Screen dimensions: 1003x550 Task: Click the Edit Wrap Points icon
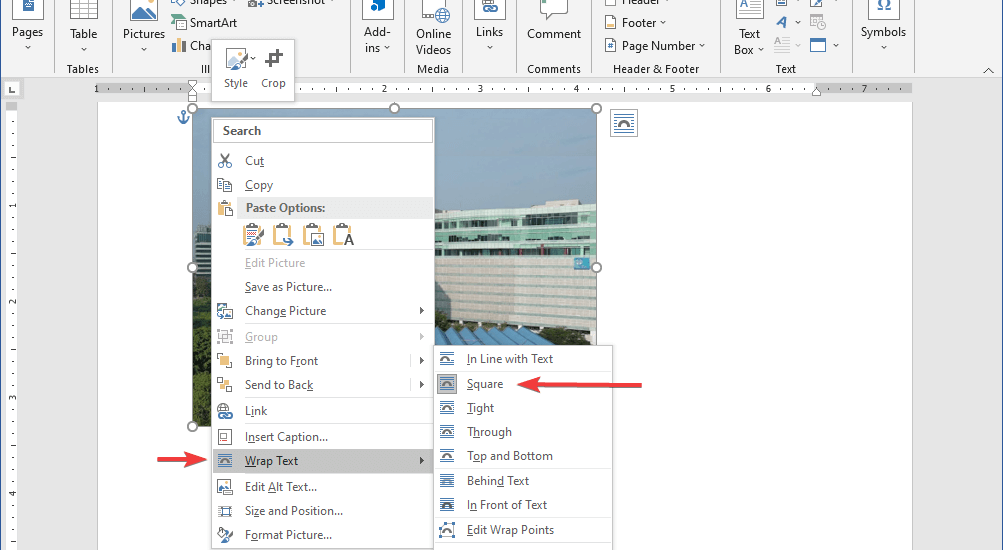(x=447, y=530)
